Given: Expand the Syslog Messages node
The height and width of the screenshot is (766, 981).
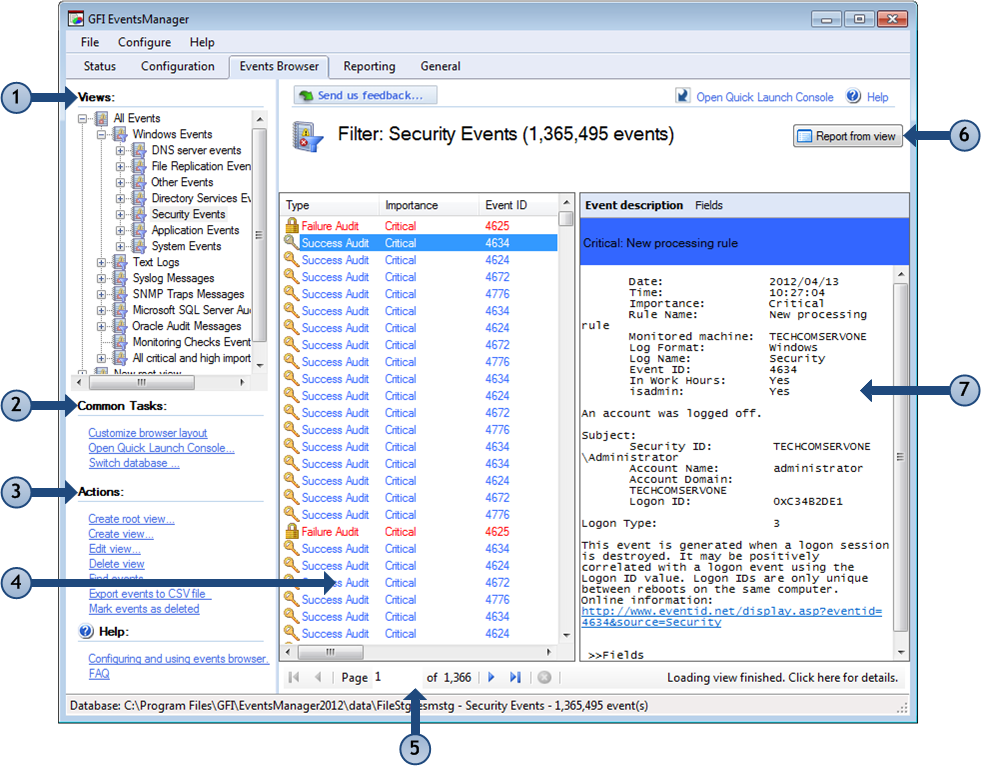Looking at the screenshot, I should click(x=101, y=278).
